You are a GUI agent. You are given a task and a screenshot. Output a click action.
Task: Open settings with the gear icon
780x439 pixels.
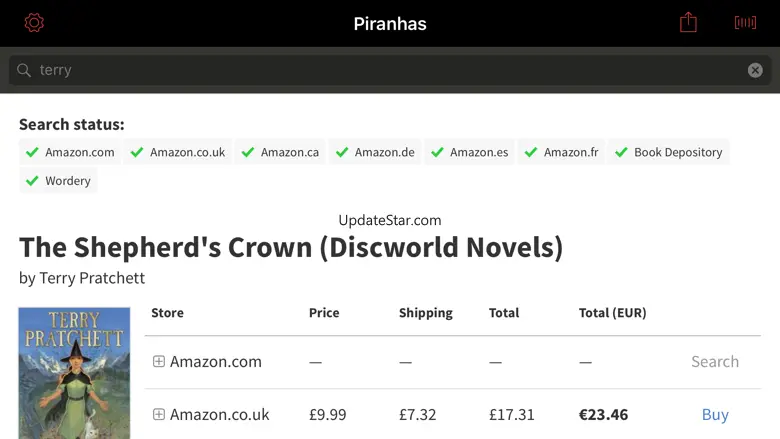34,23
